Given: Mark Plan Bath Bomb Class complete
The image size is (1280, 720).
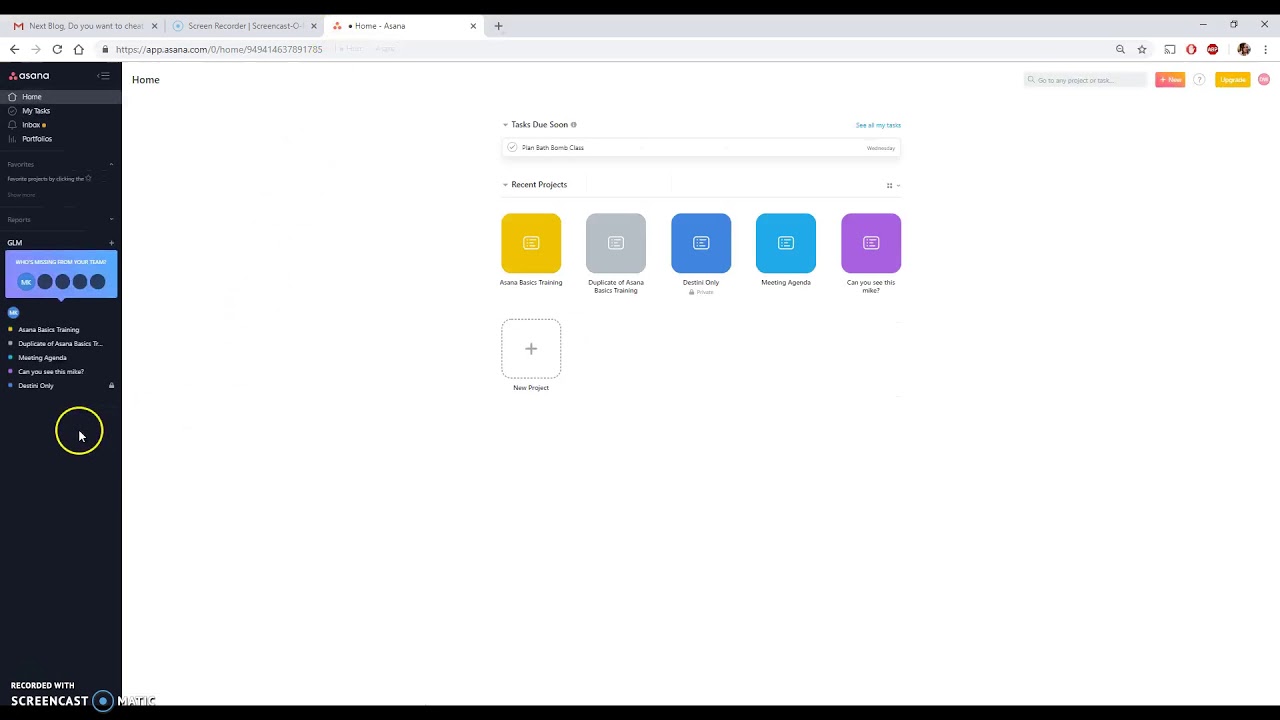Looking at the screenshot, I should (512, 148).
